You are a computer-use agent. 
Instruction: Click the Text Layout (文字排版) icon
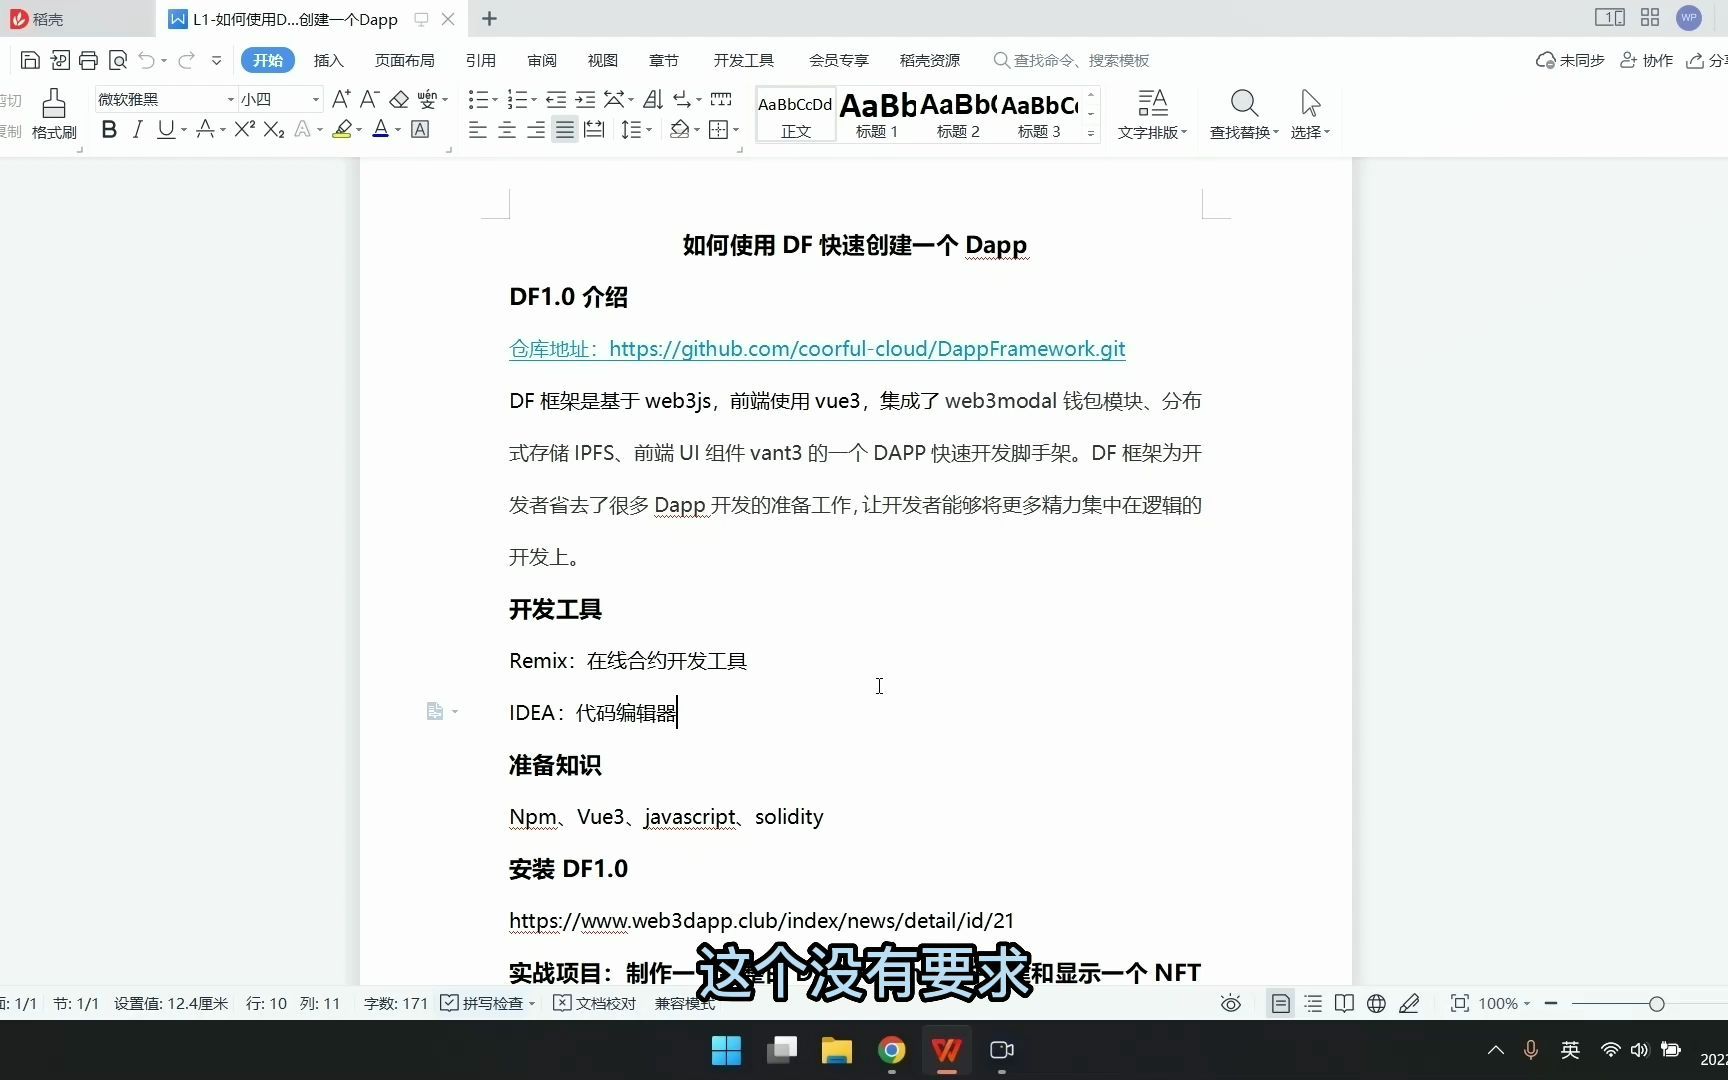[x=1152, y=114]
